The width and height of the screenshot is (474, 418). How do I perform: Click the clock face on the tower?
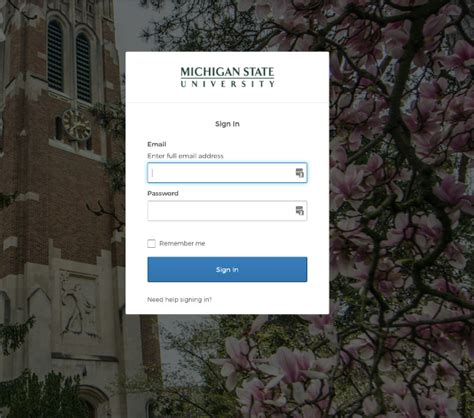(77, 124)
